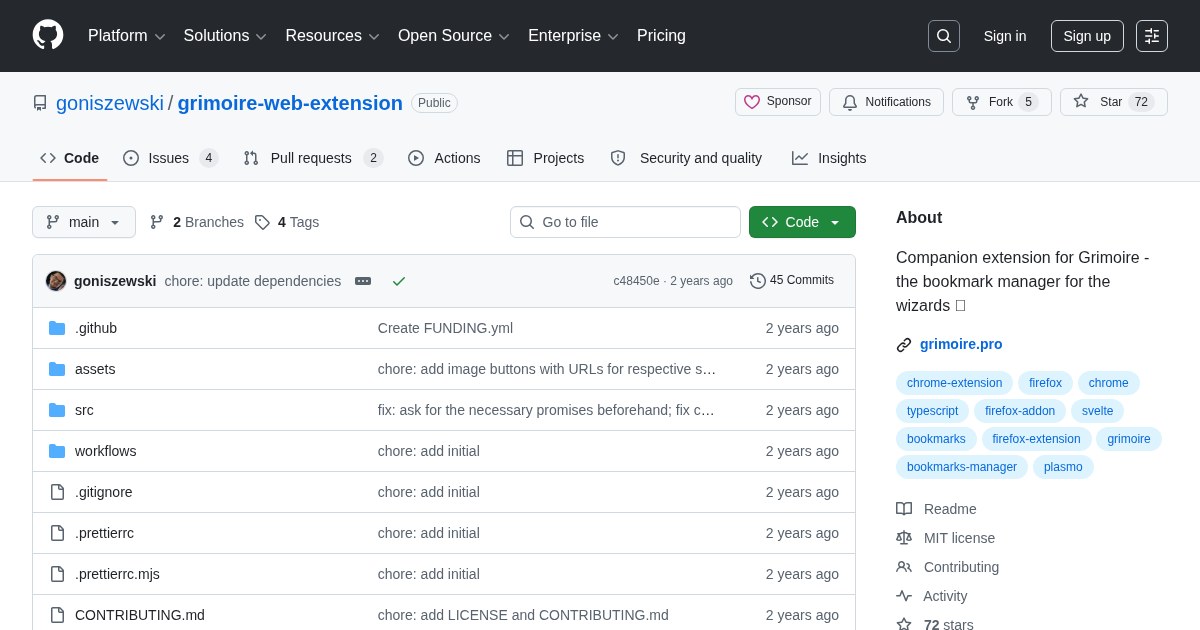Open grimoire-web-extension repository title link
1200x630 pixels.
click(x=290, y=103)
